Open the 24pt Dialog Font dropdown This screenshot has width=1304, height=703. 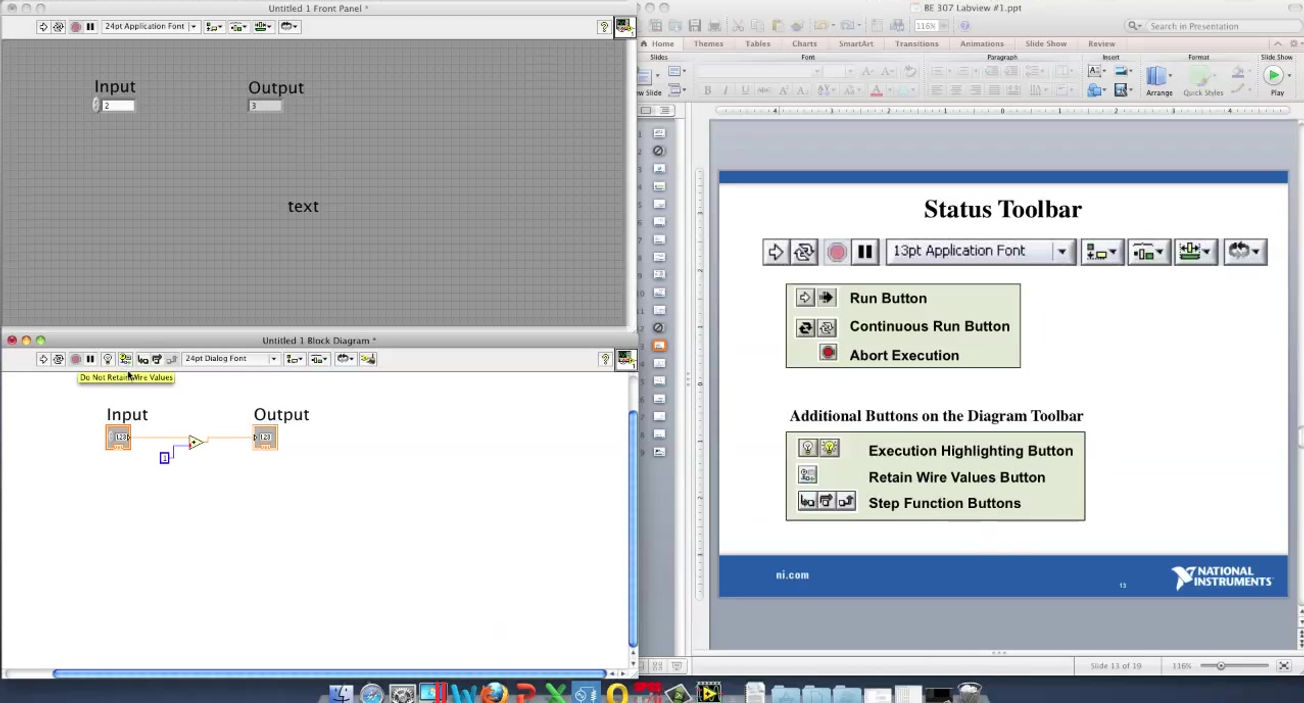click(275, 358)
